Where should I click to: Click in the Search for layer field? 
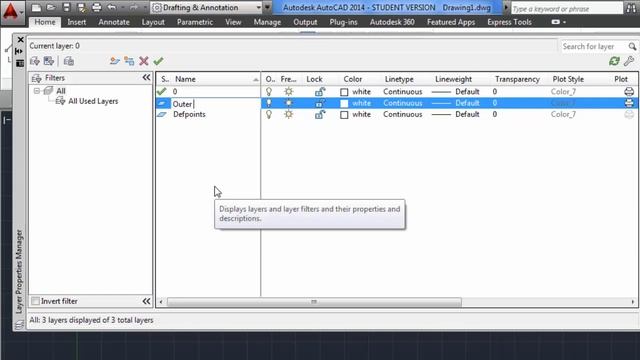click(x=594, y=47)
